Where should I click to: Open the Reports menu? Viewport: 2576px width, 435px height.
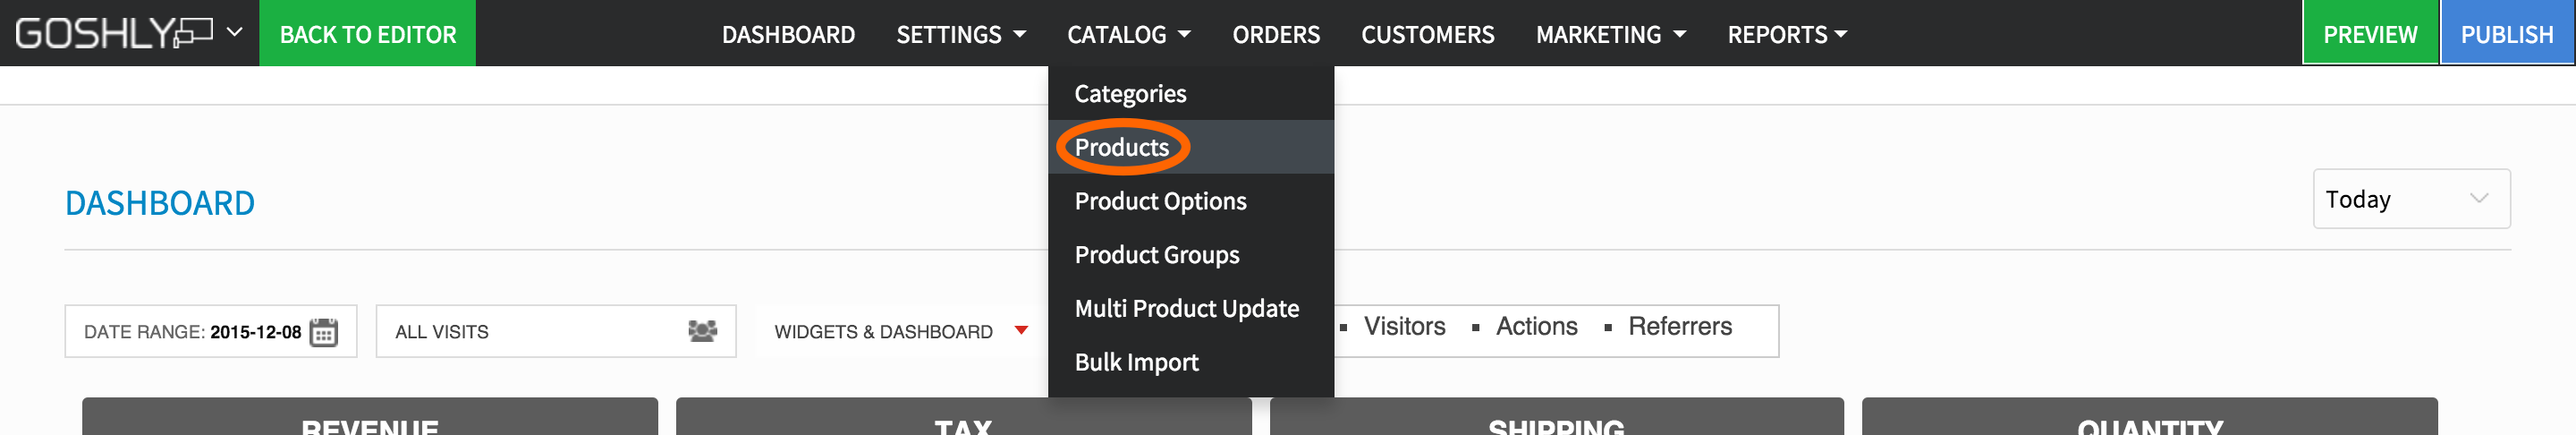1786,34
